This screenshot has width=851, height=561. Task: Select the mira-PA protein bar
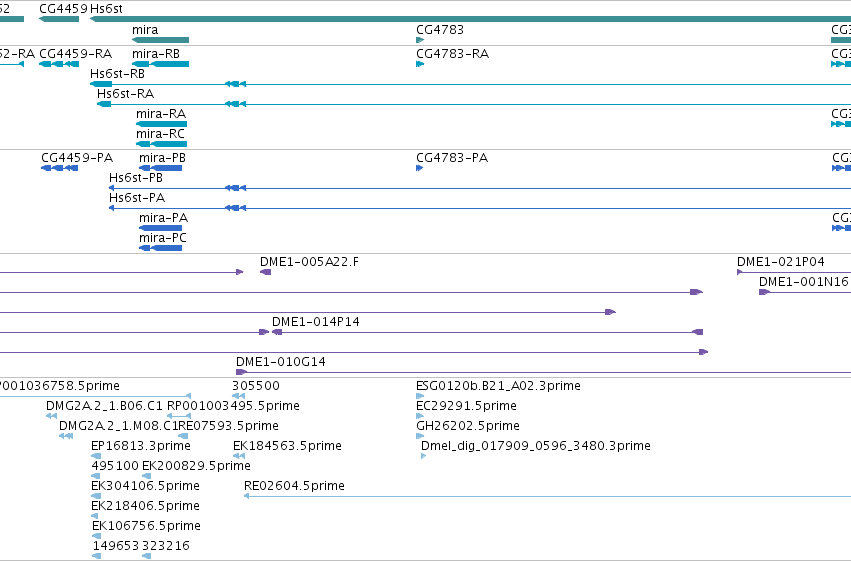(161, 228)
